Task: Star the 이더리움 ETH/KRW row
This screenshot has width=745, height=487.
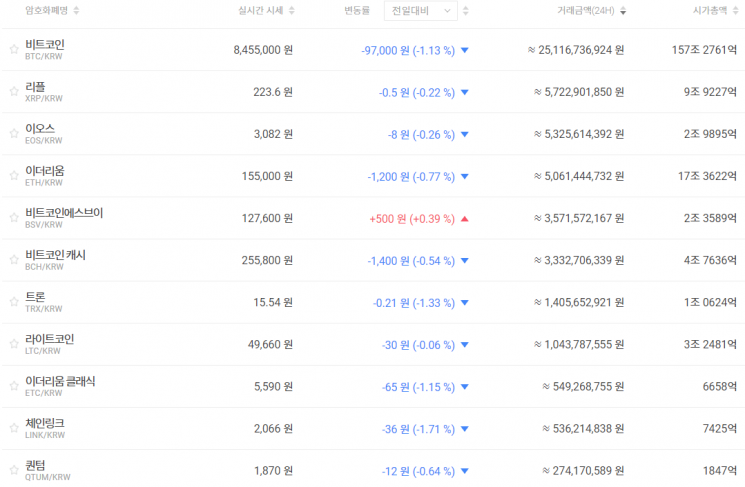Action: [x=14, y=175]
